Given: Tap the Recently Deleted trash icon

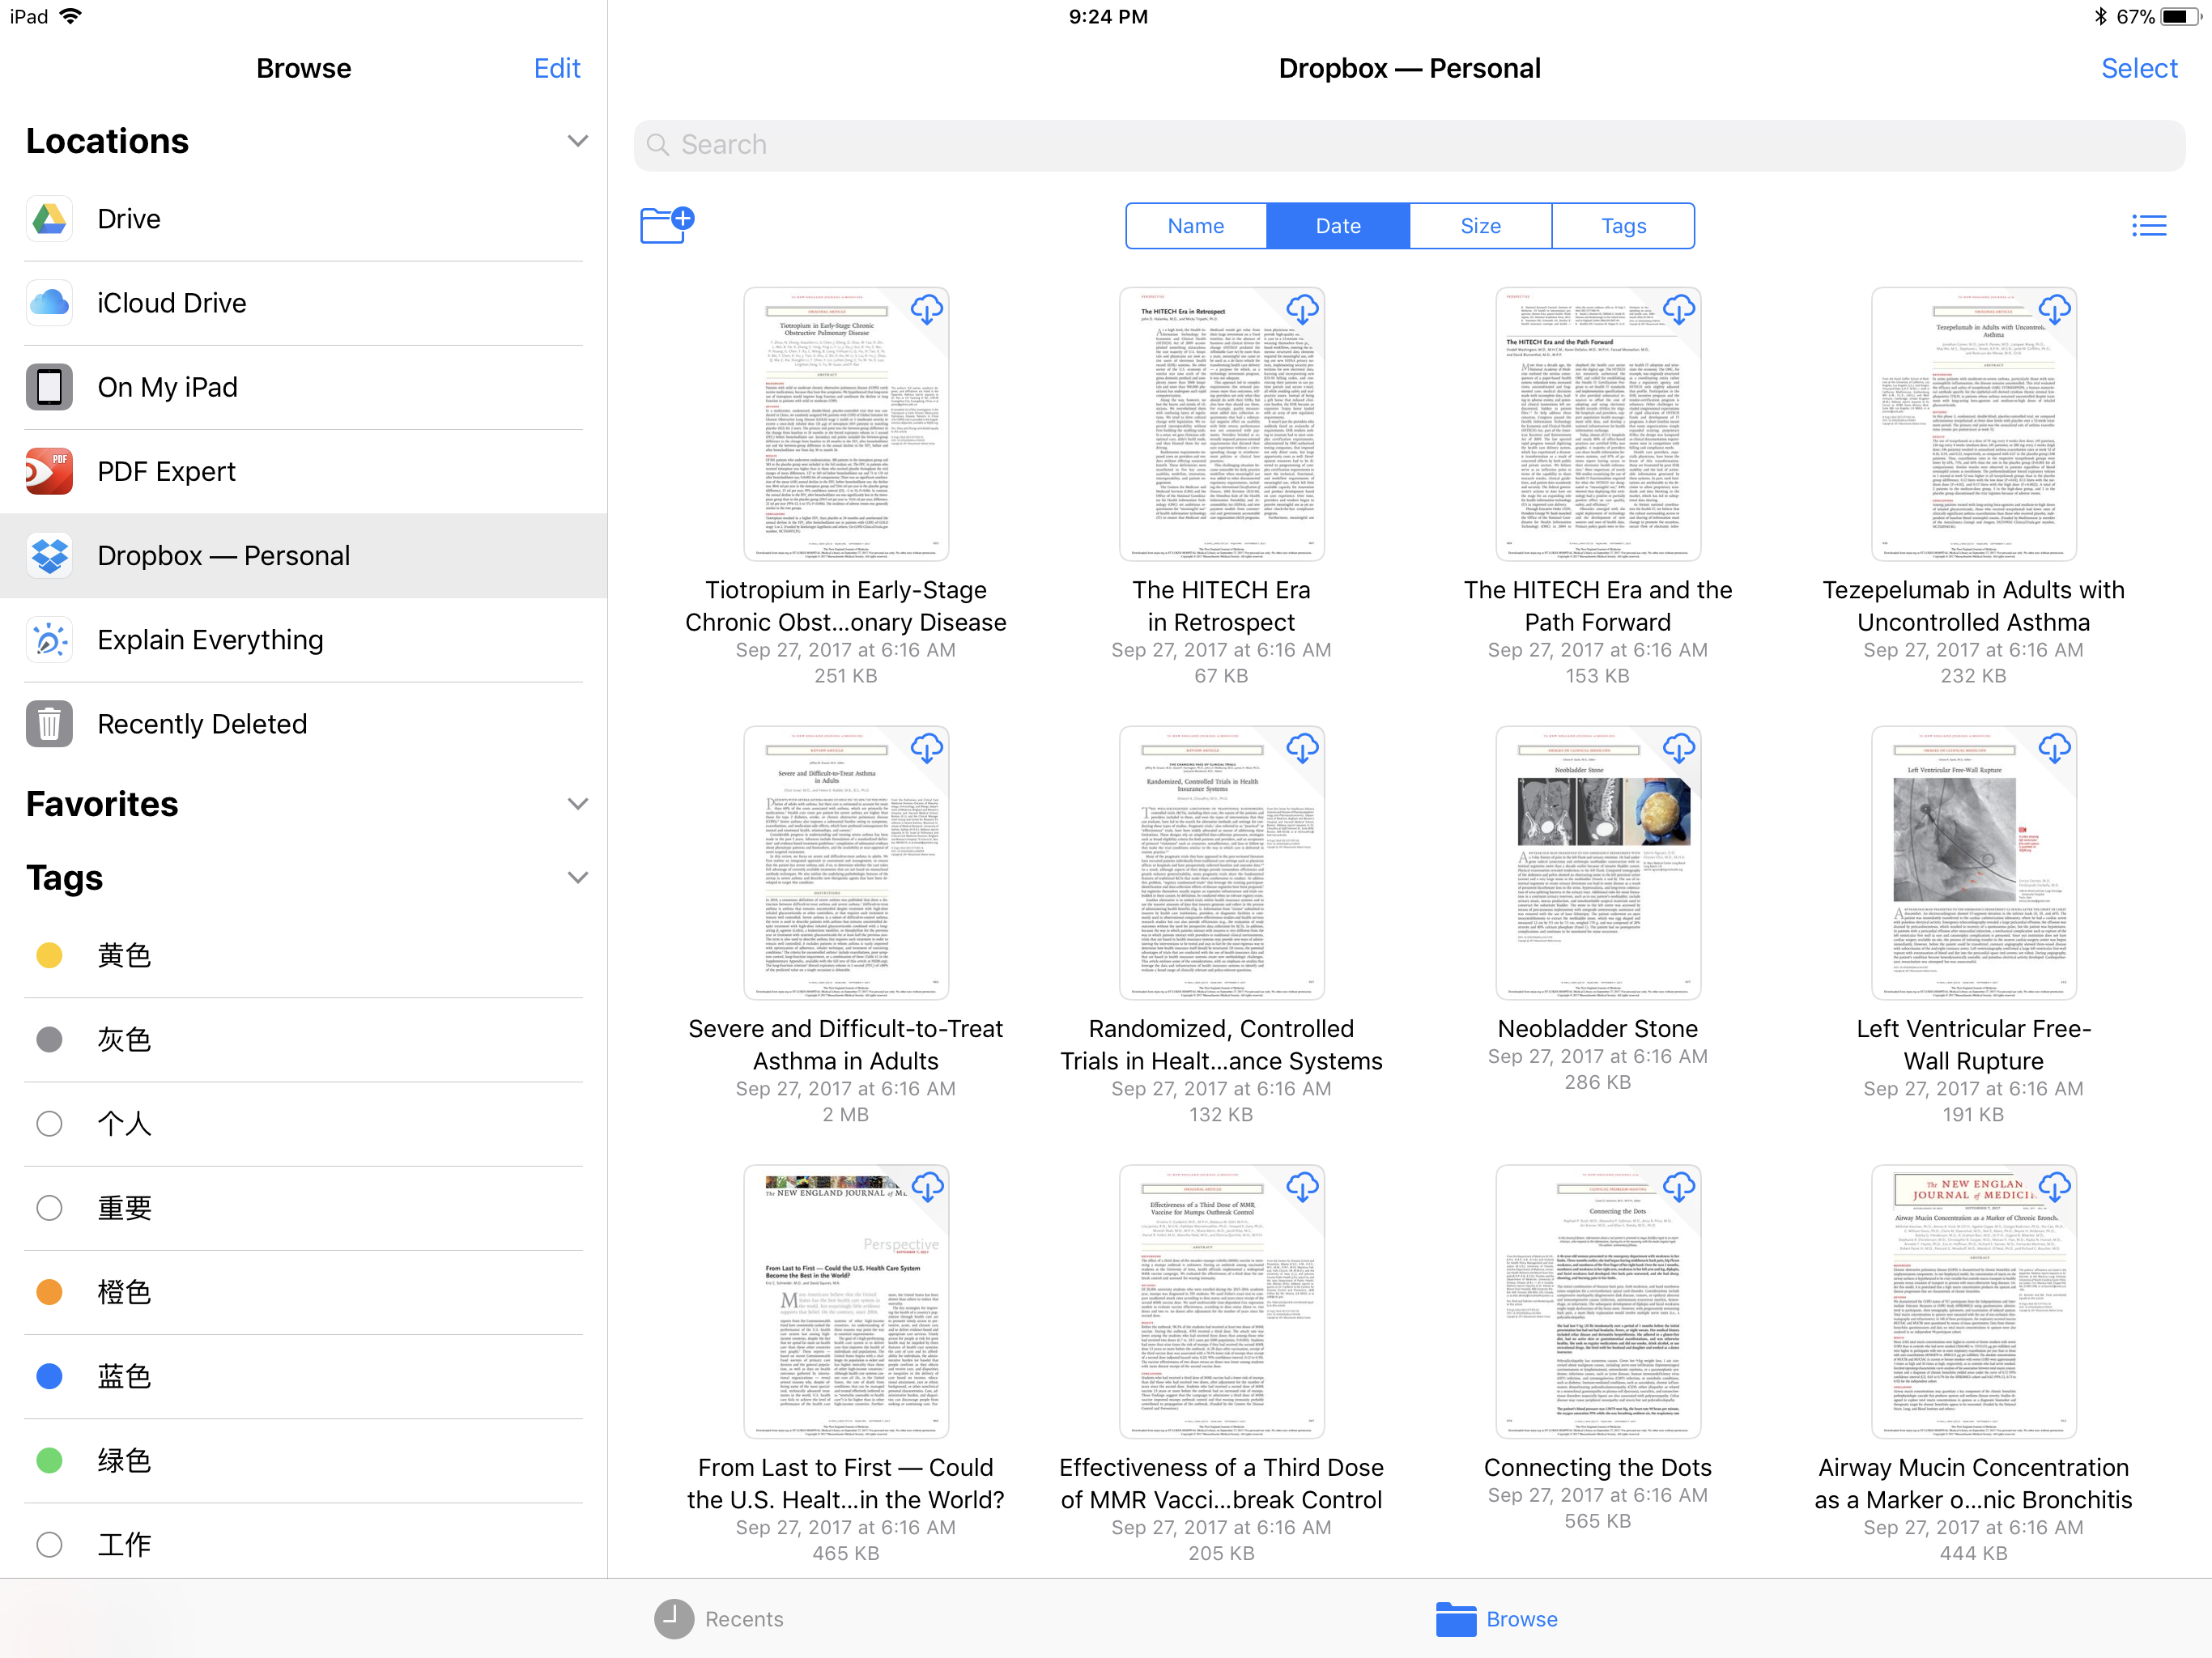Looking at the screenshot, I should coord(49,724).
